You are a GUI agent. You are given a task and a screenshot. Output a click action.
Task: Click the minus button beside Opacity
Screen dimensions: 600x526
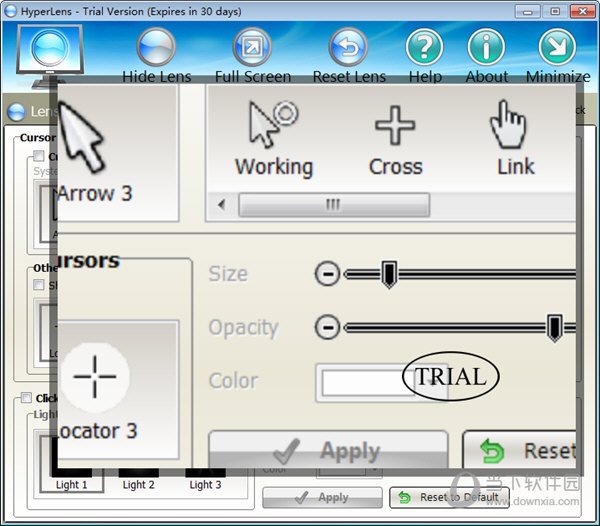327,327
